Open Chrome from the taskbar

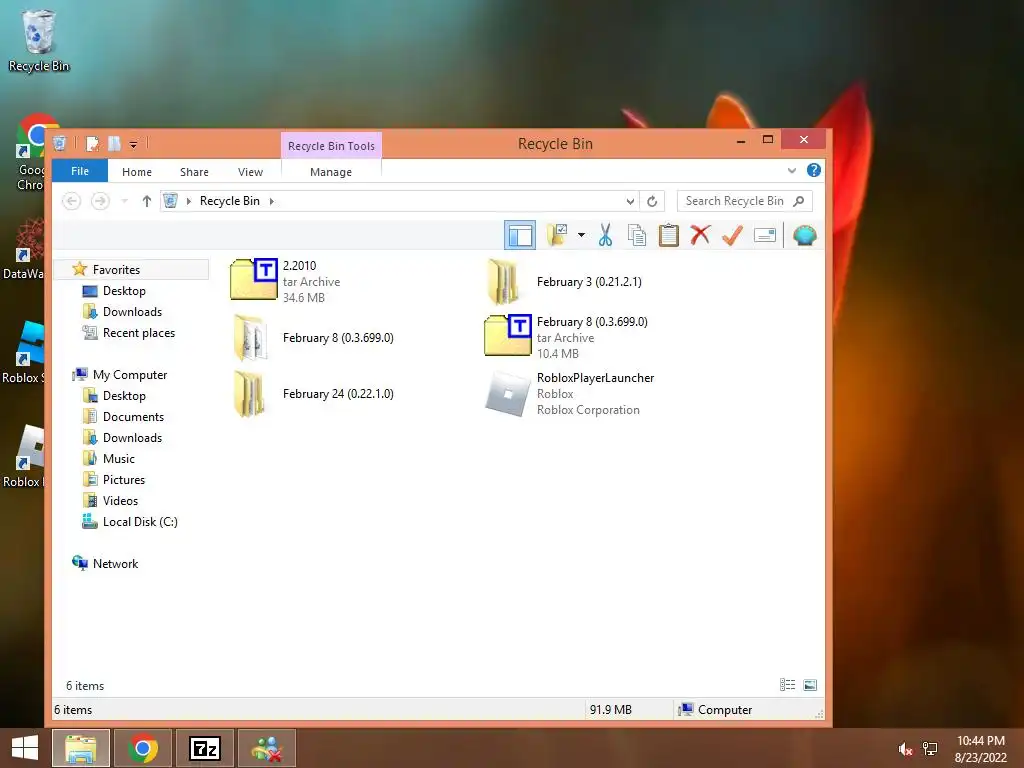(143, 748)
